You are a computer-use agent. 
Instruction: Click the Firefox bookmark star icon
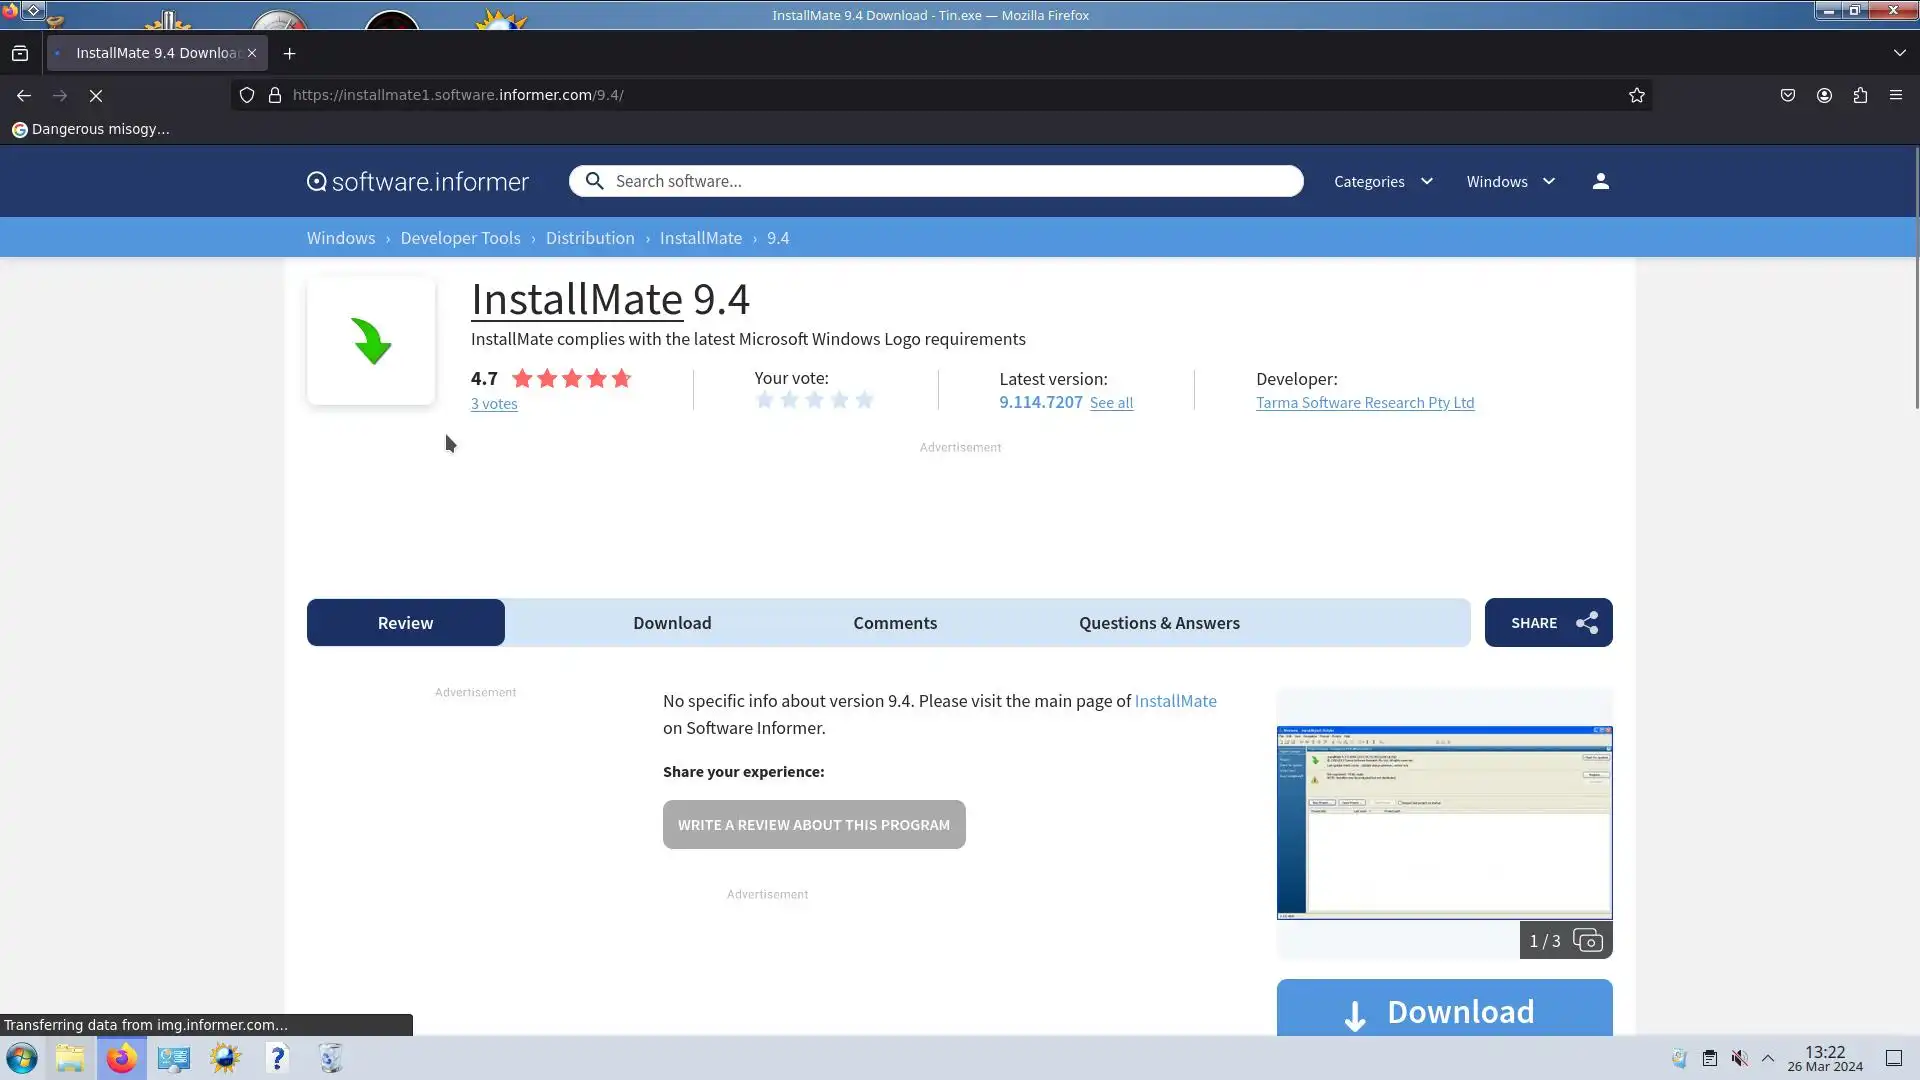tap(1636, 95)
